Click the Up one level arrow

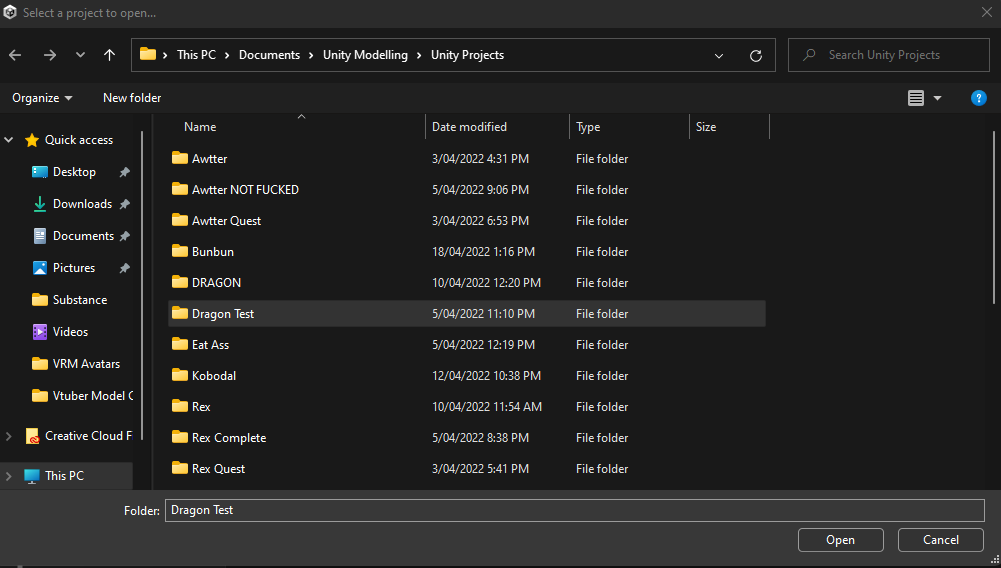tap(109, 55)
